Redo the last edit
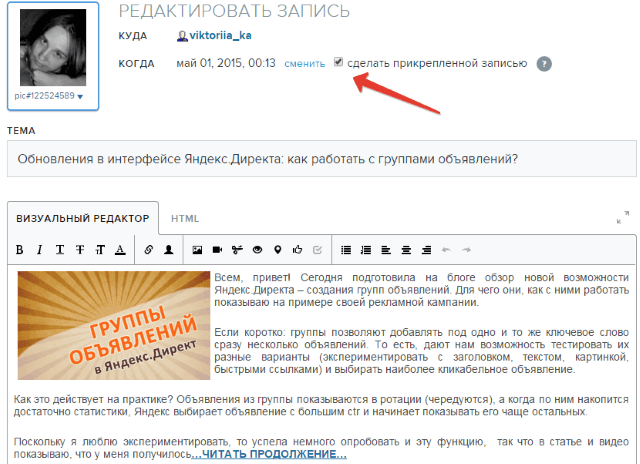 pyautogui.click(x=467, y=250)
